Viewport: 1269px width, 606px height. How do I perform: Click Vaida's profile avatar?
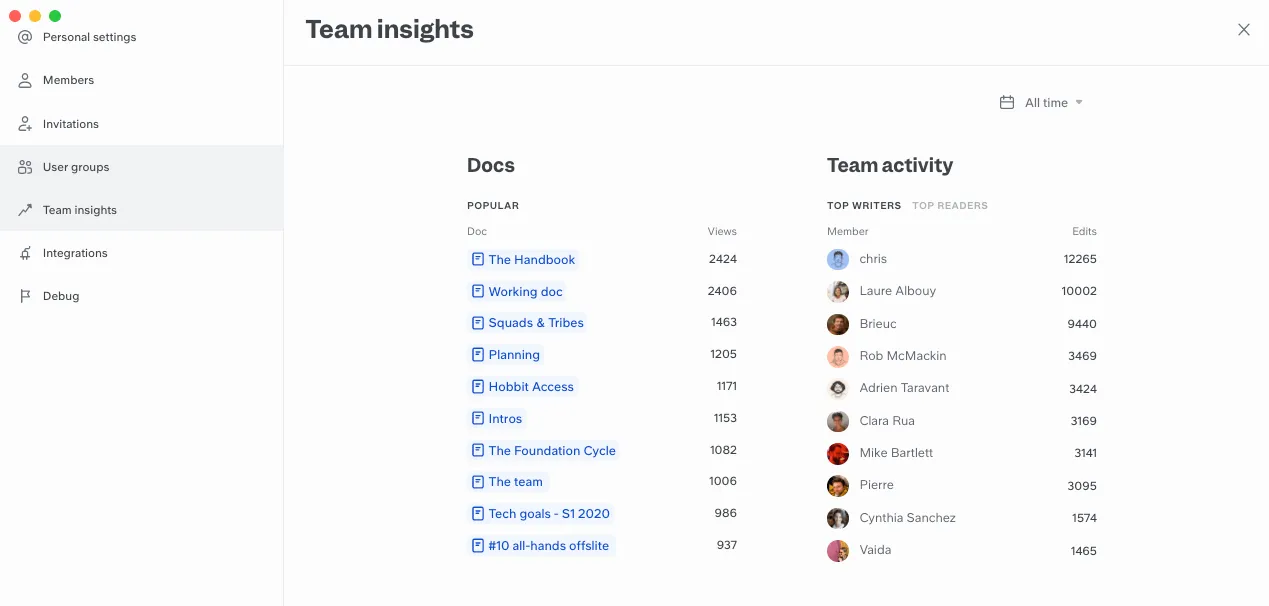[x=838, y=550]
